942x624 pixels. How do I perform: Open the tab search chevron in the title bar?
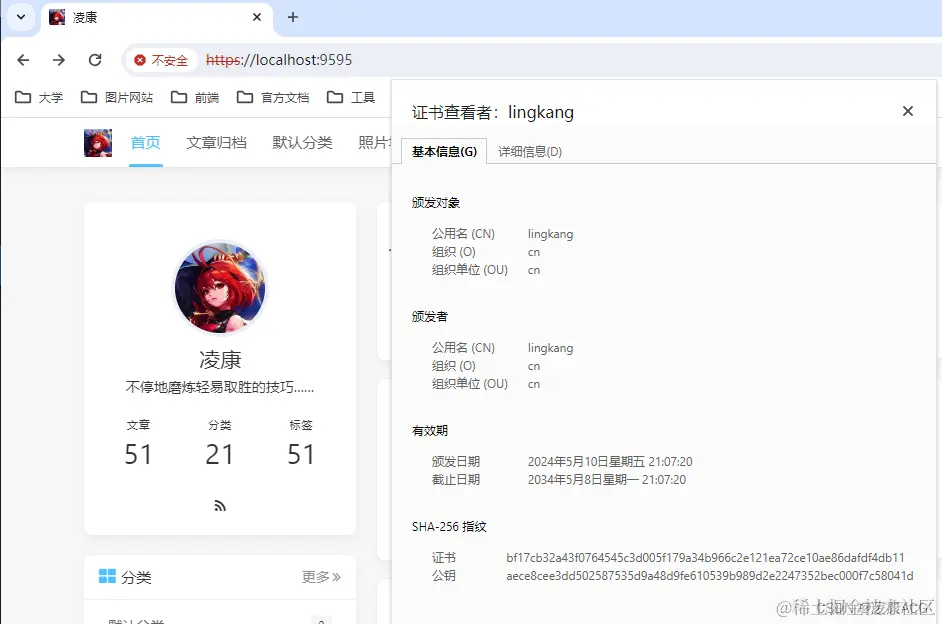[20, 17]
